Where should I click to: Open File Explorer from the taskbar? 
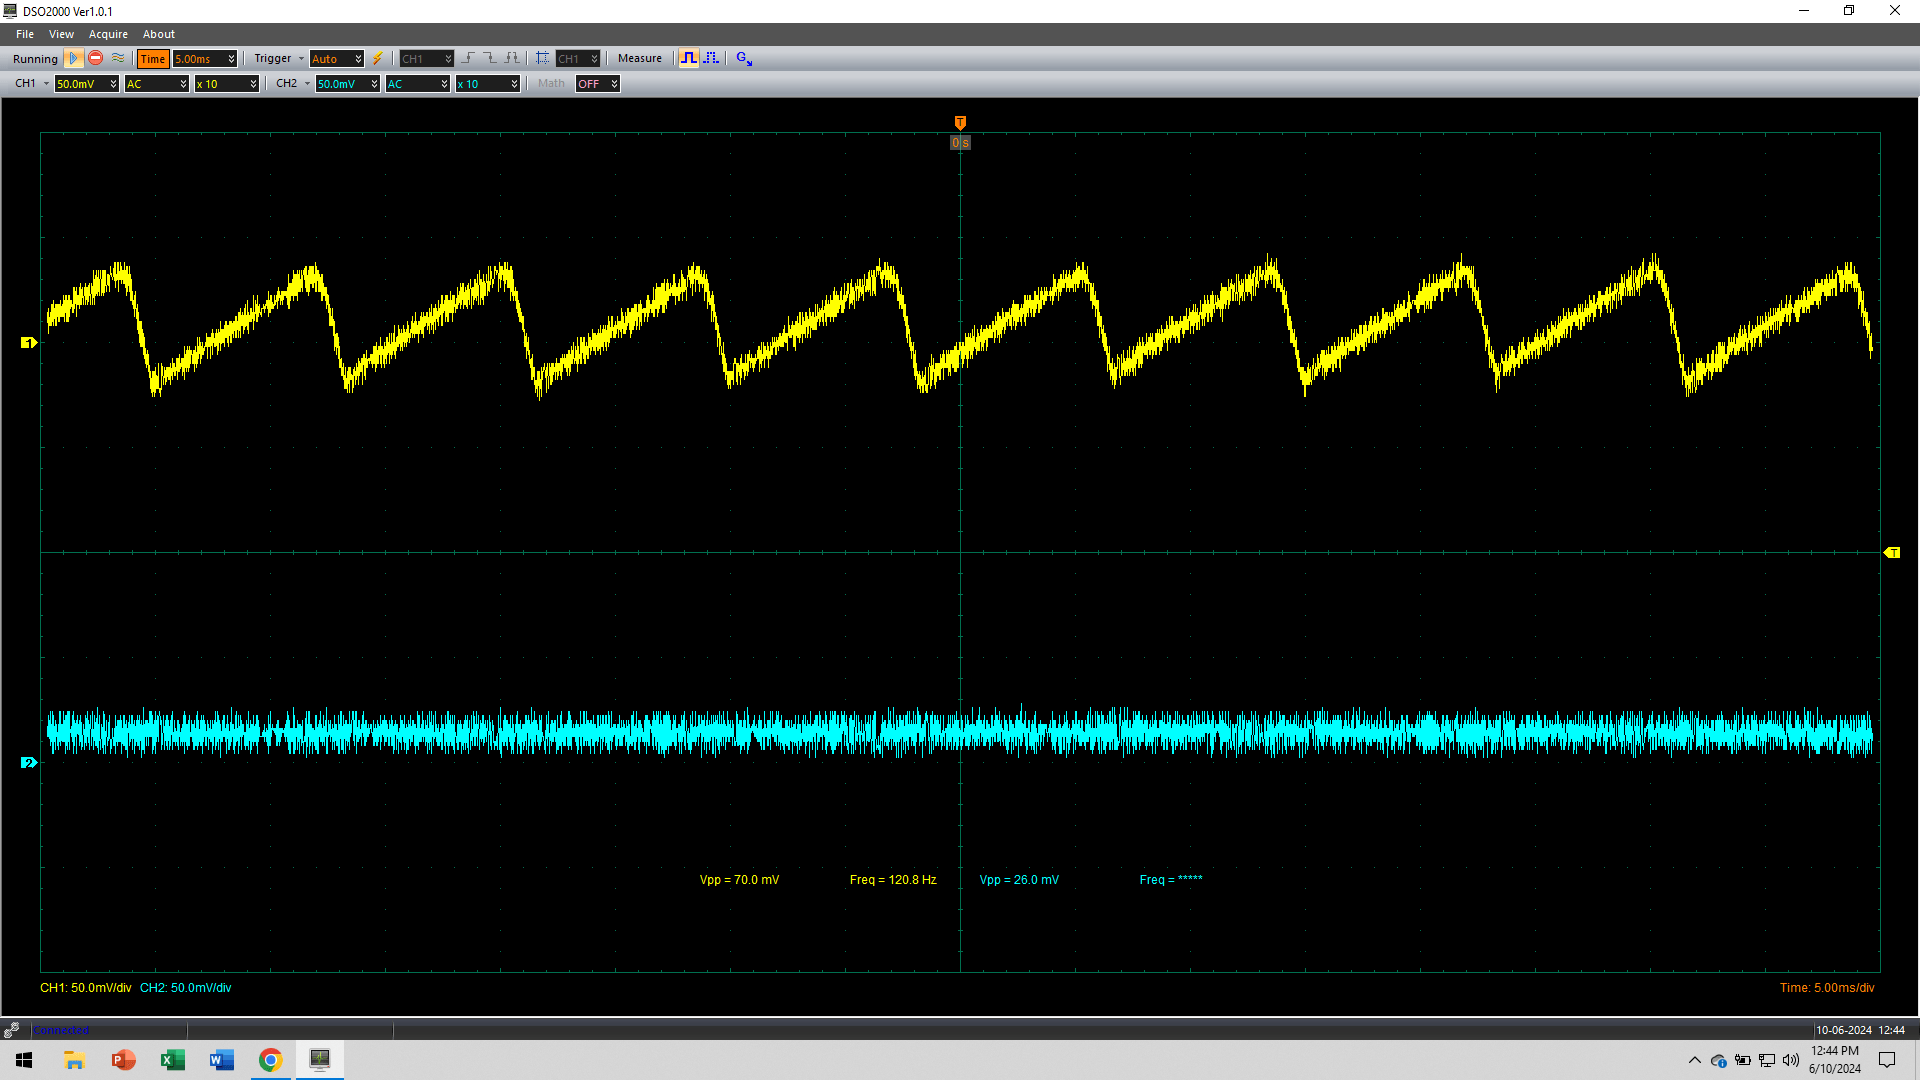click(x=74, y=1060)
